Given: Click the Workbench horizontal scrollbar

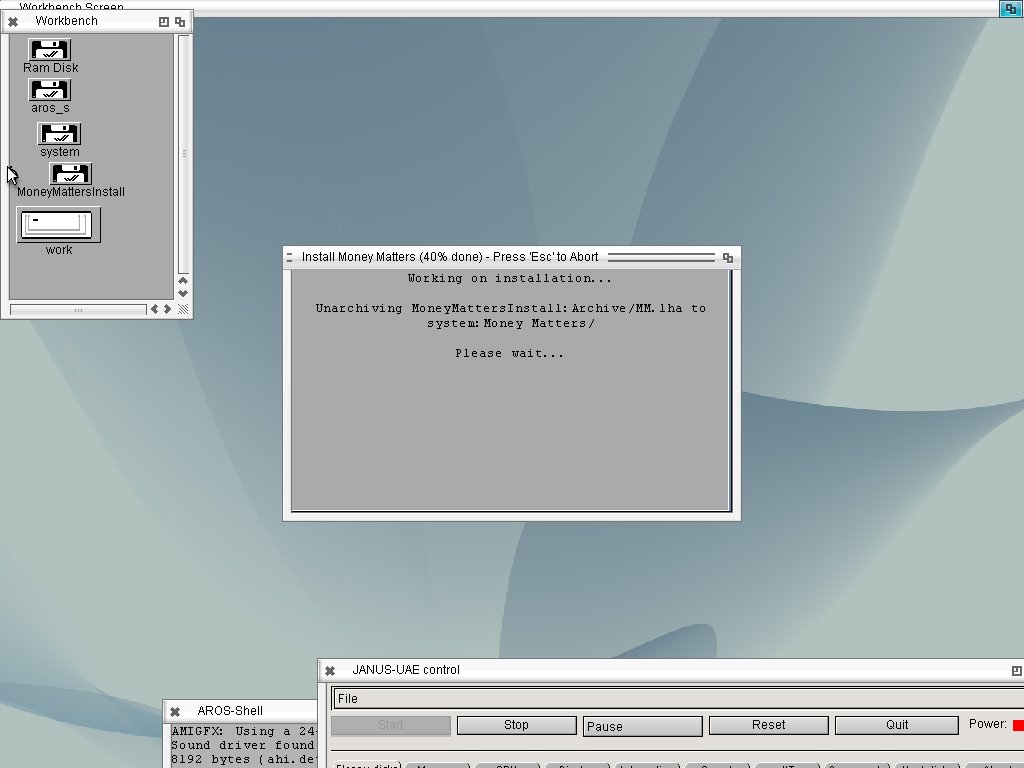Looking at the screenshot, I should 78,310.
